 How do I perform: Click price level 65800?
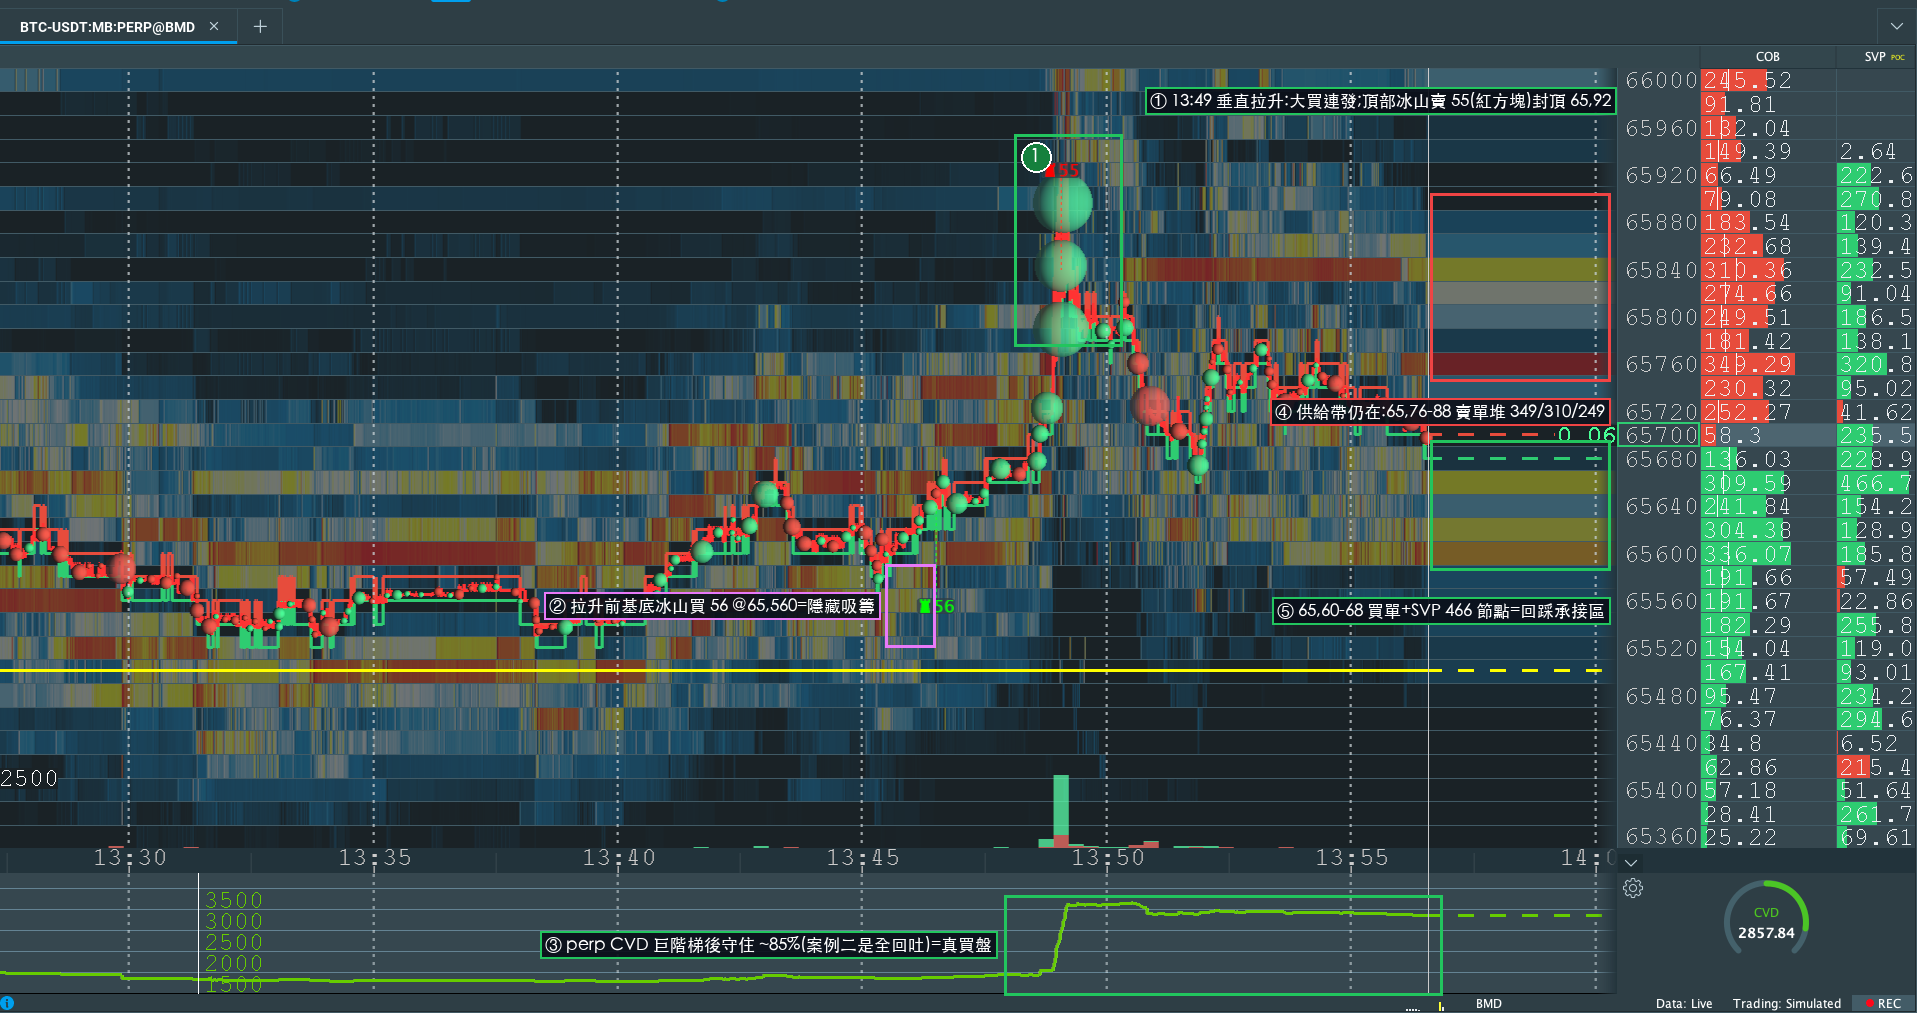(1661, 317)
